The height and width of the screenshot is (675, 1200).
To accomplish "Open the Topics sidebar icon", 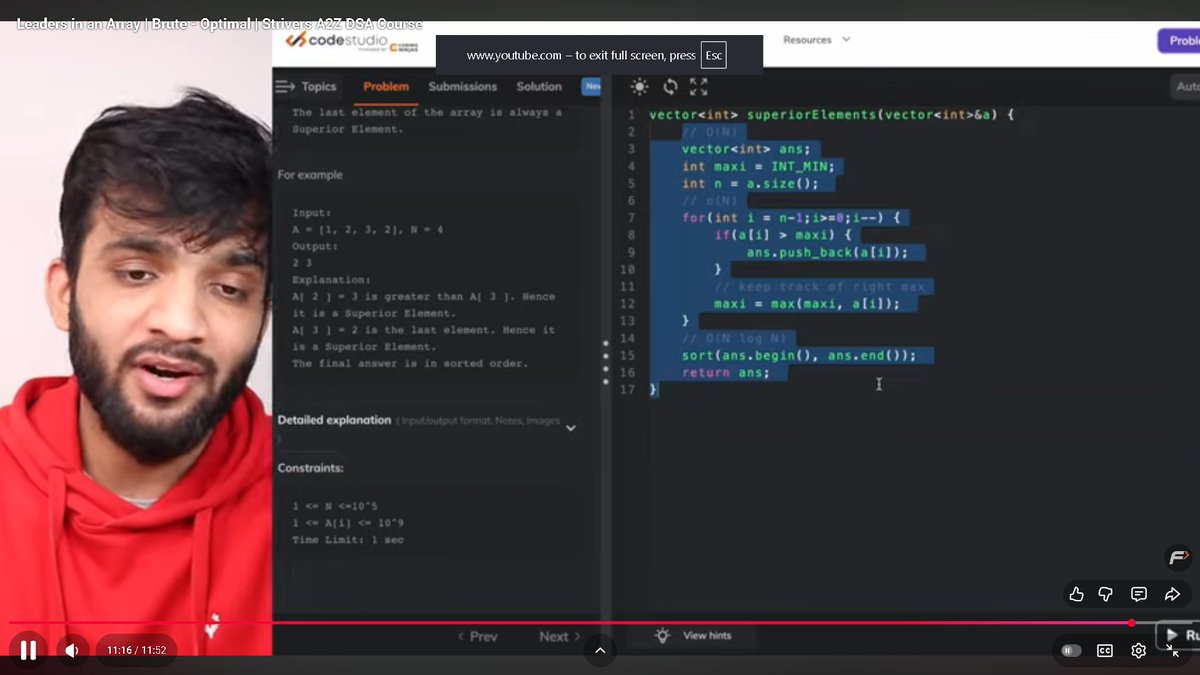I will 286,86.
